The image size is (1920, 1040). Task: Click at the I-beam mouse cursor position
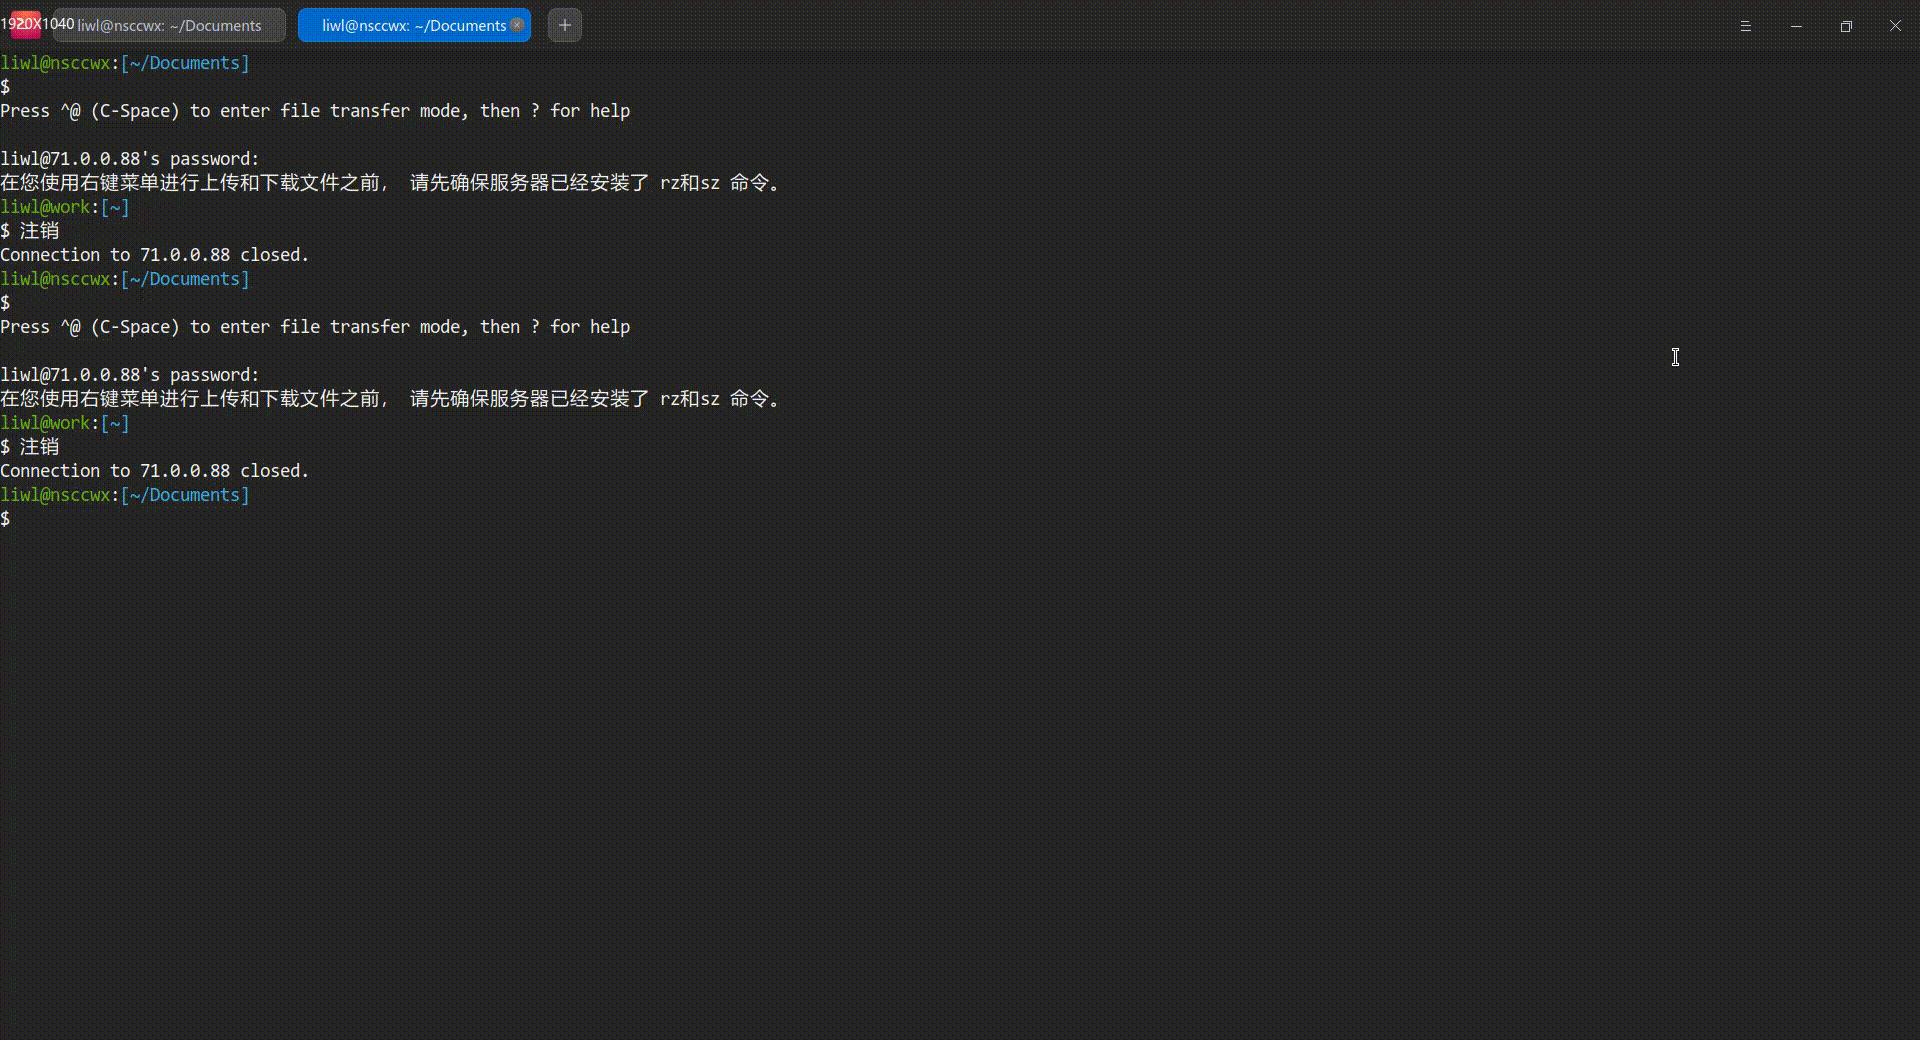pos(1676,357)
